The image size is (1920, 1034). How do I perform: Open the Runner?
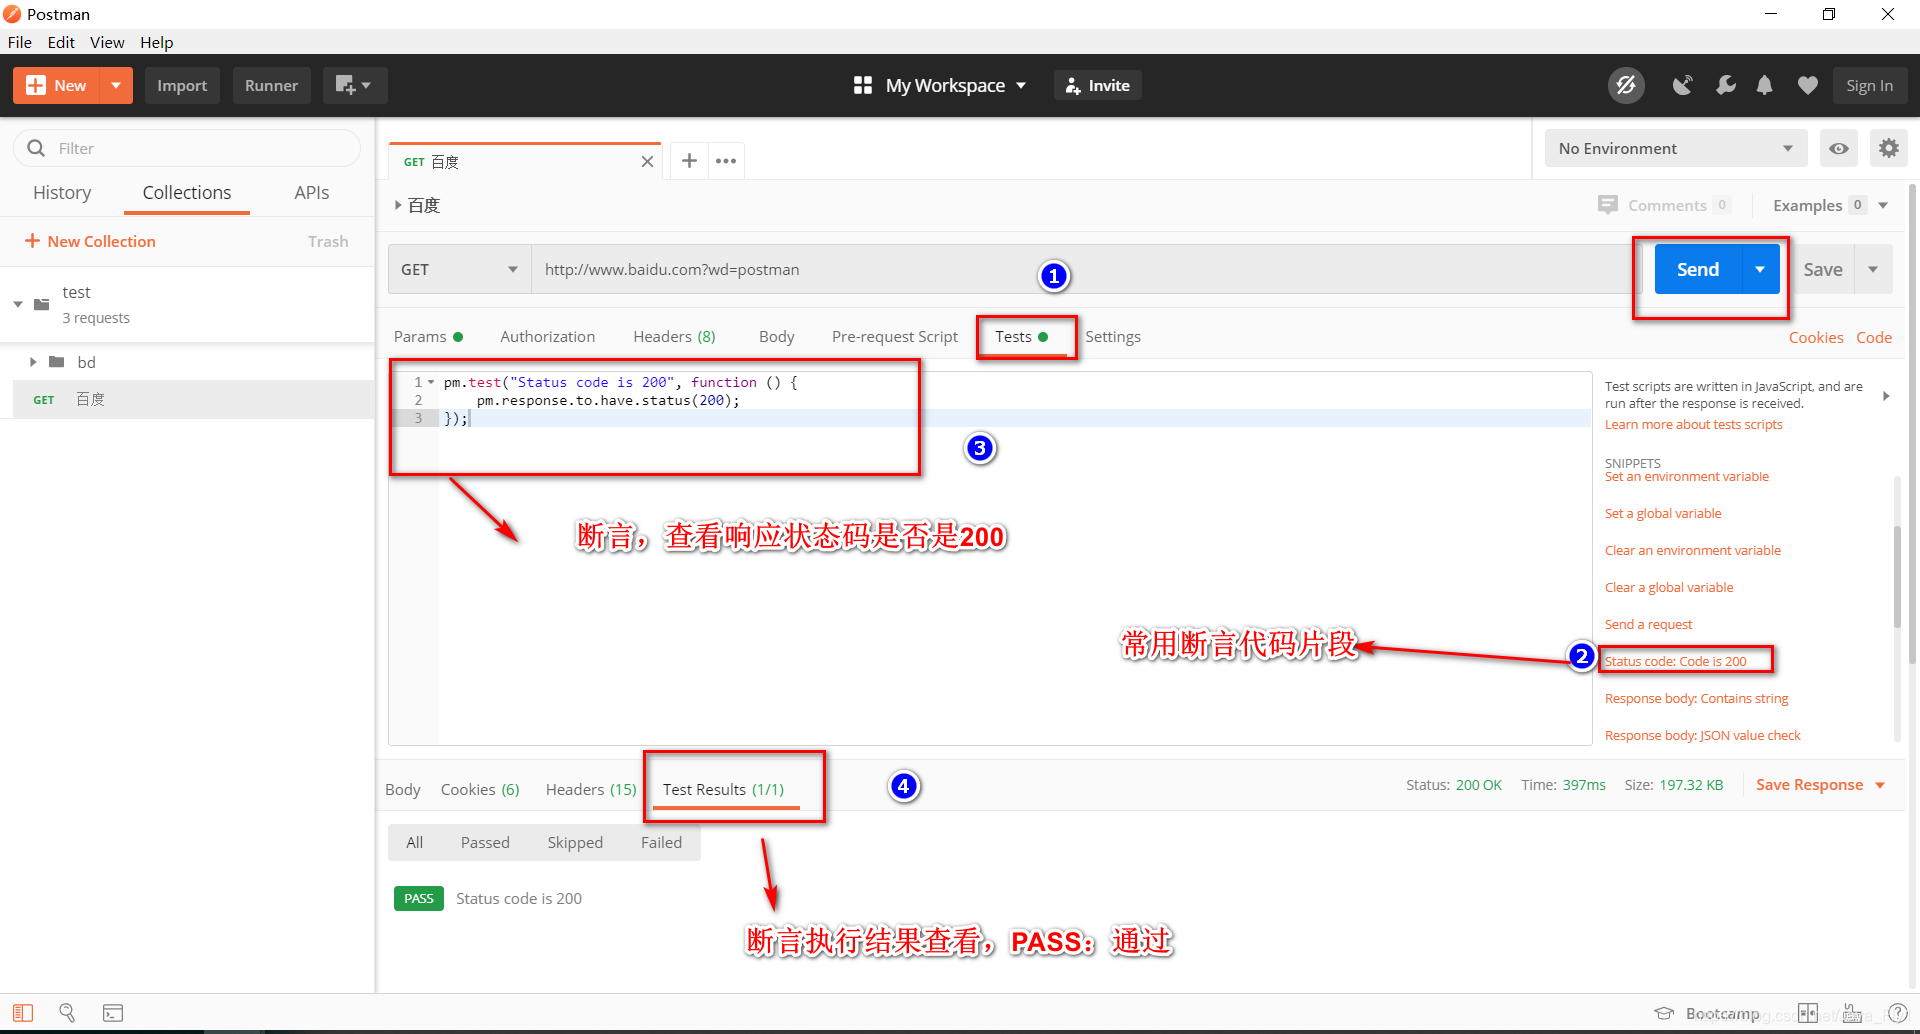pyautogui.click(x=271, y=86)
